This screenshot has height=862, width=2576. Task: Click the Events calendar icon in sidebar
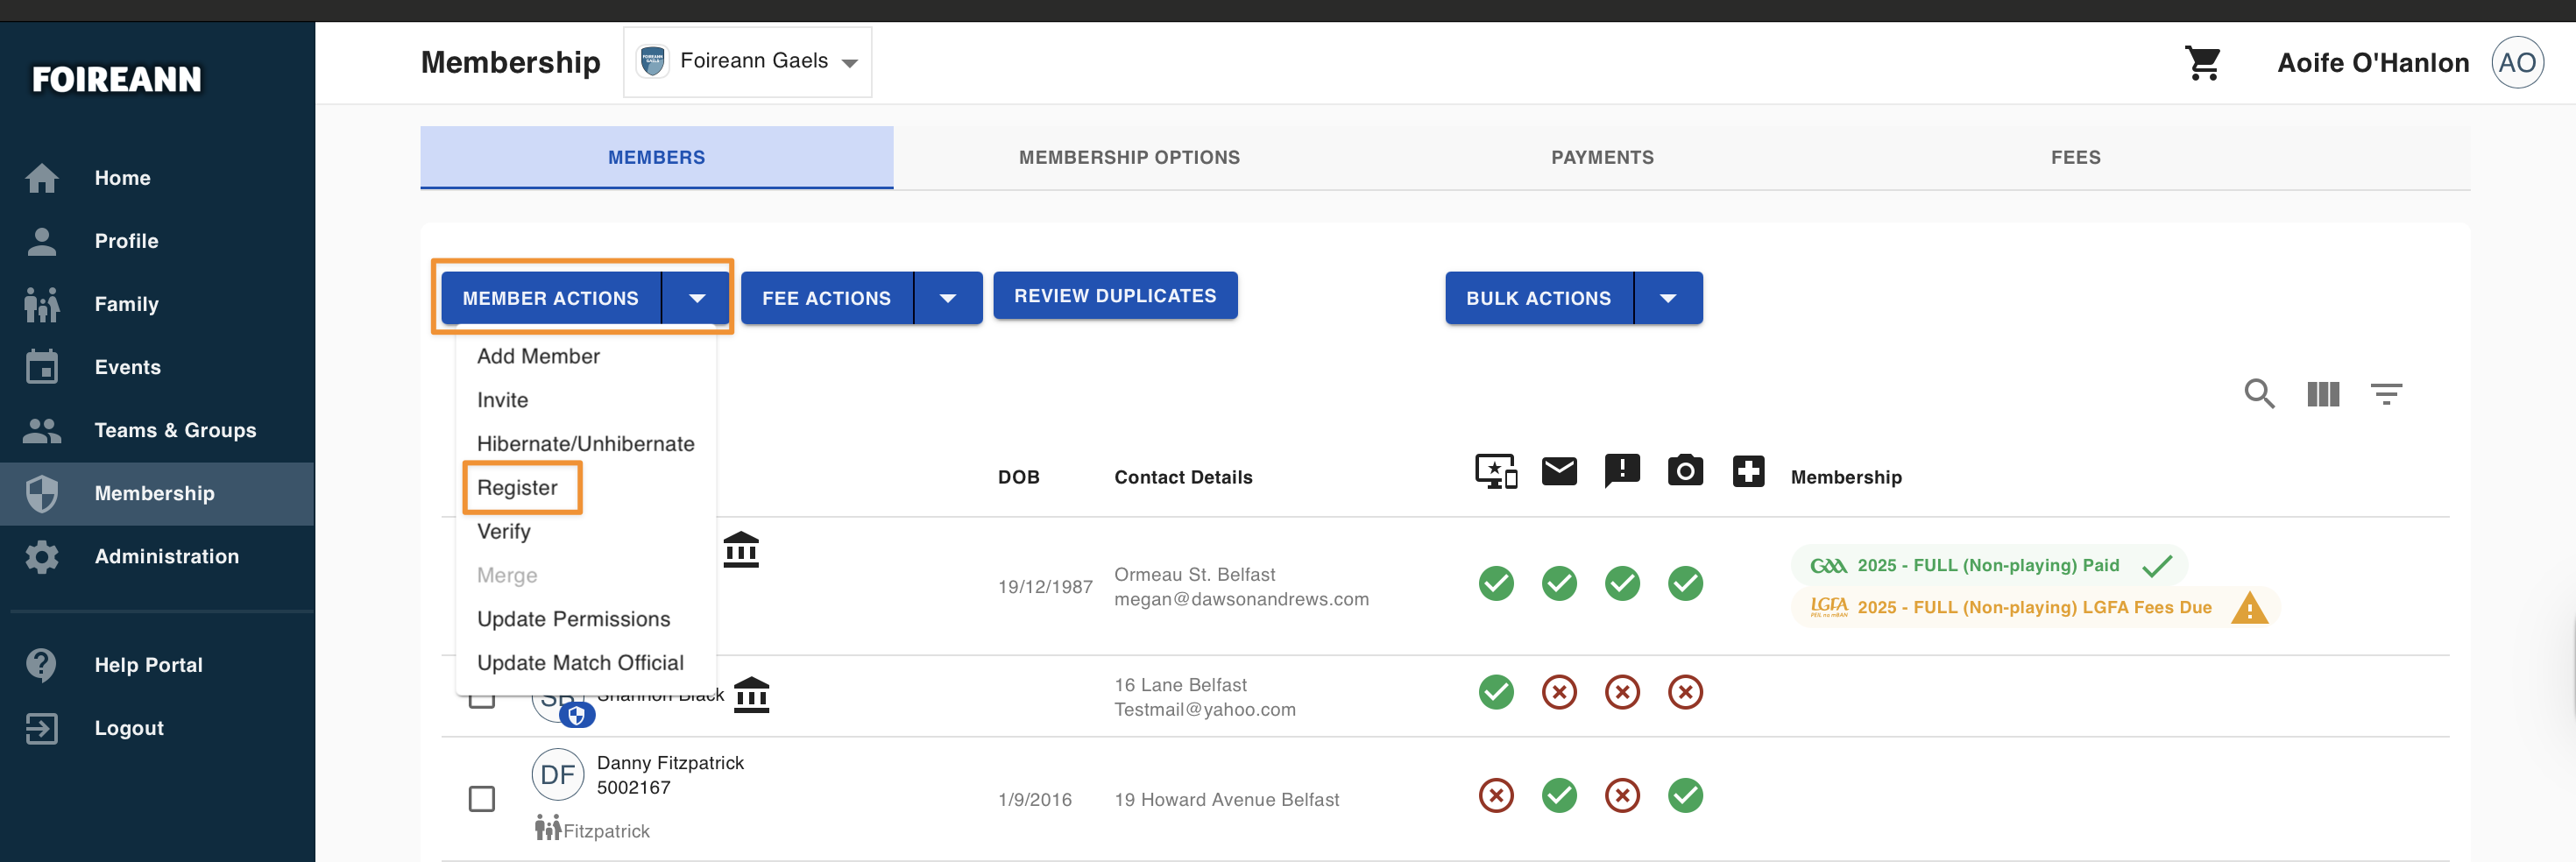tap(42, 367)
